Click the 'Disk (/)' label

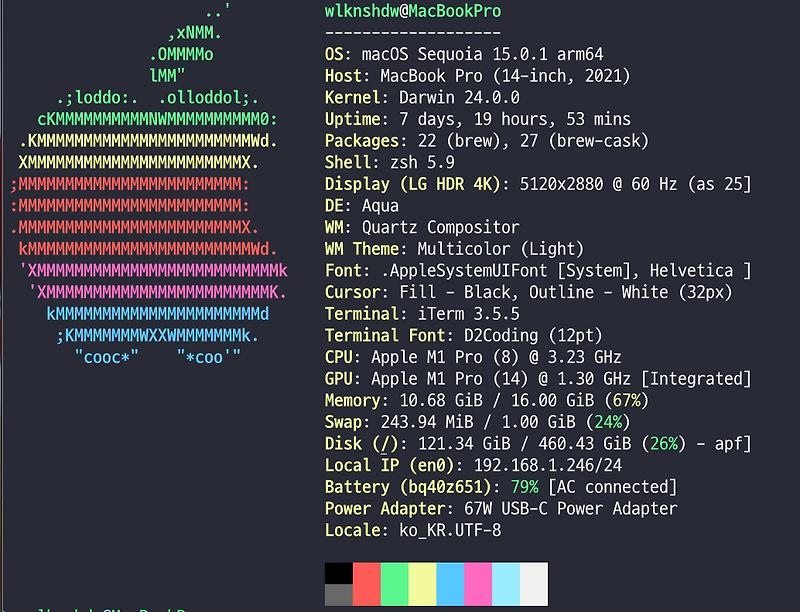click(362, 444)
